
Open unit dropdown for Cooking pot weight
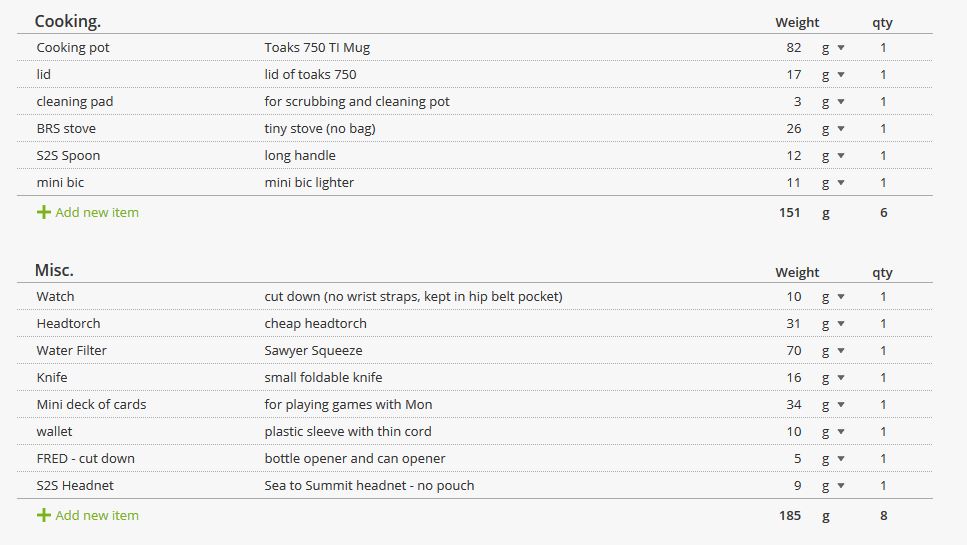click(833, 47)
